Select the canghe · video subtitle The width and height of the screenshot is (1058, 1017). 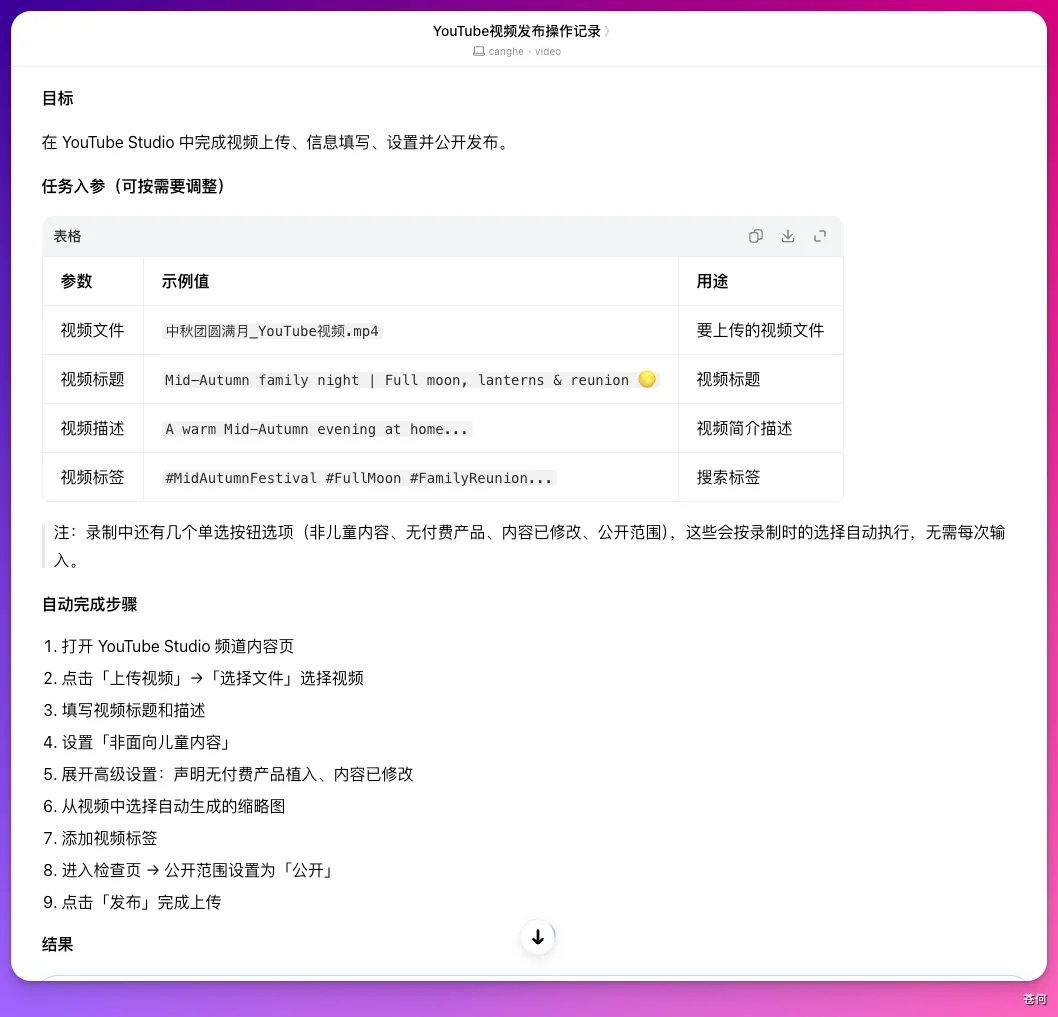[x=524, y=51]
